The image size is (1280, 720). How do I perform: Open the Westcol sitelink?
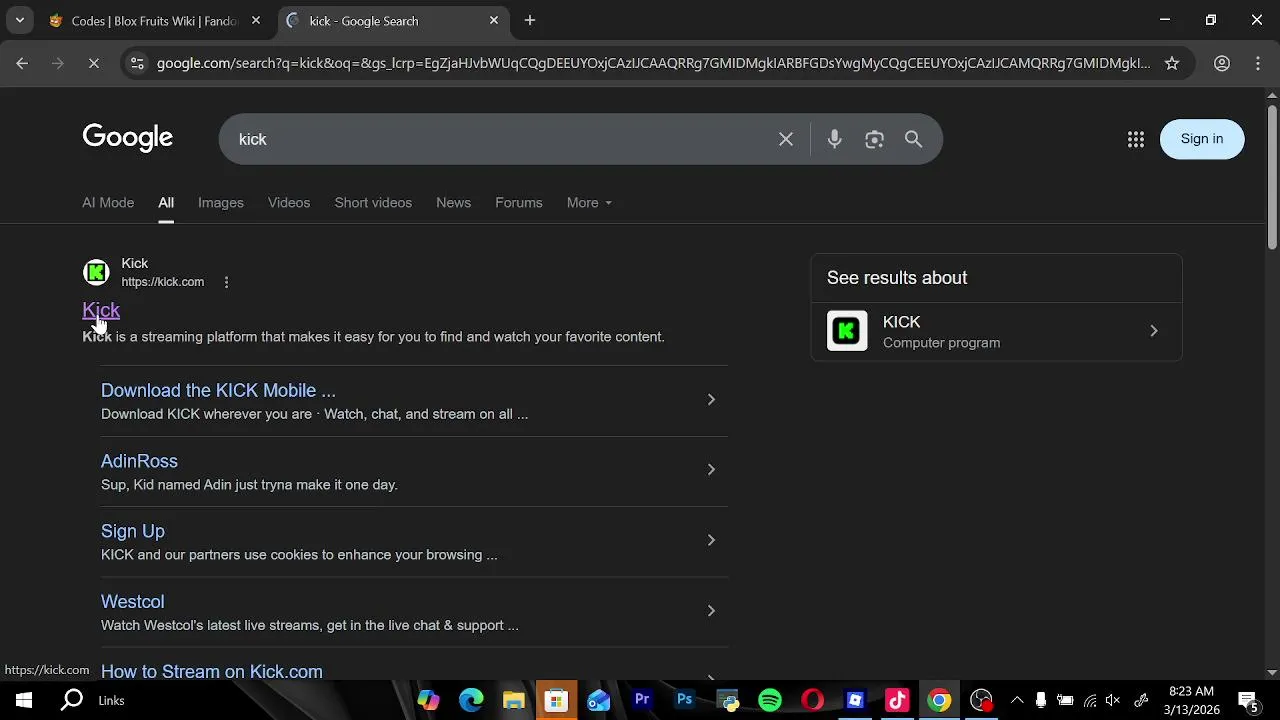point(132,601)
